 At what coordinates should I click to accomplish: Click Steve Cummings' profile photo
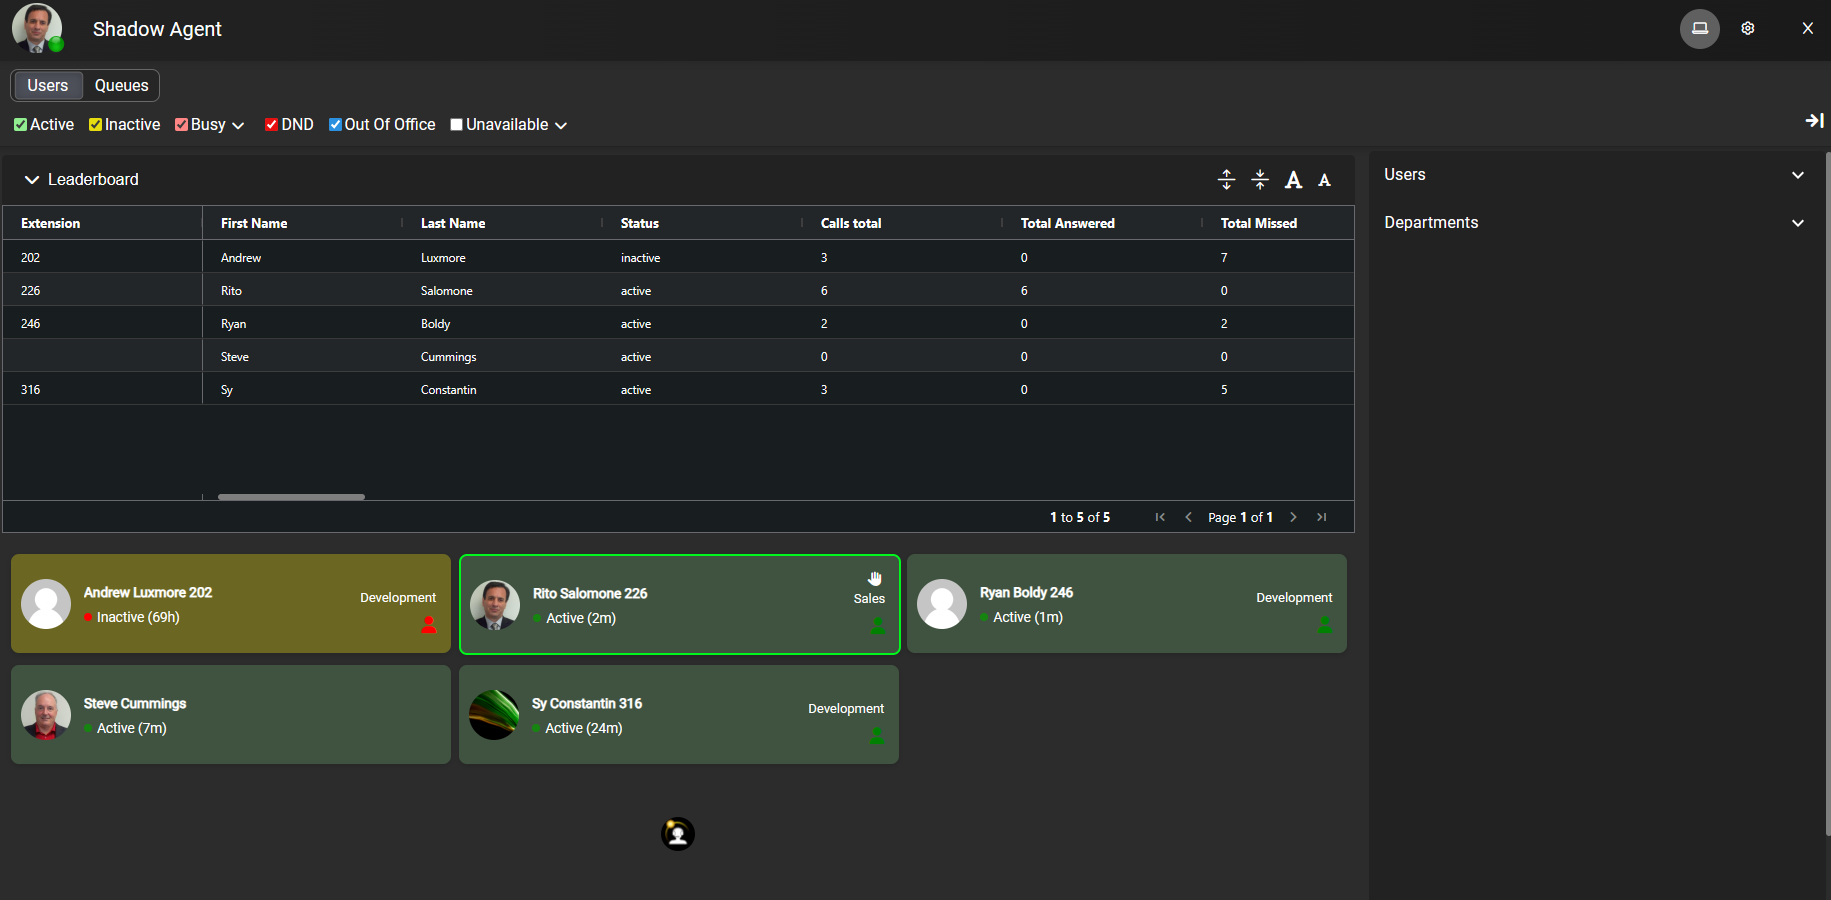[46, 715]
